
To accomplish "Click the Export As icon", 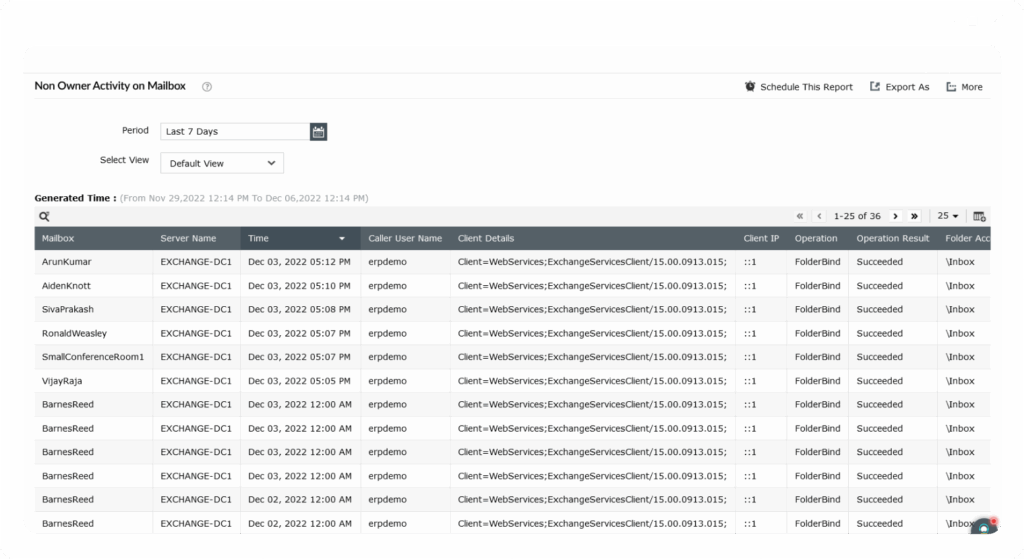I will click(874, 86).
